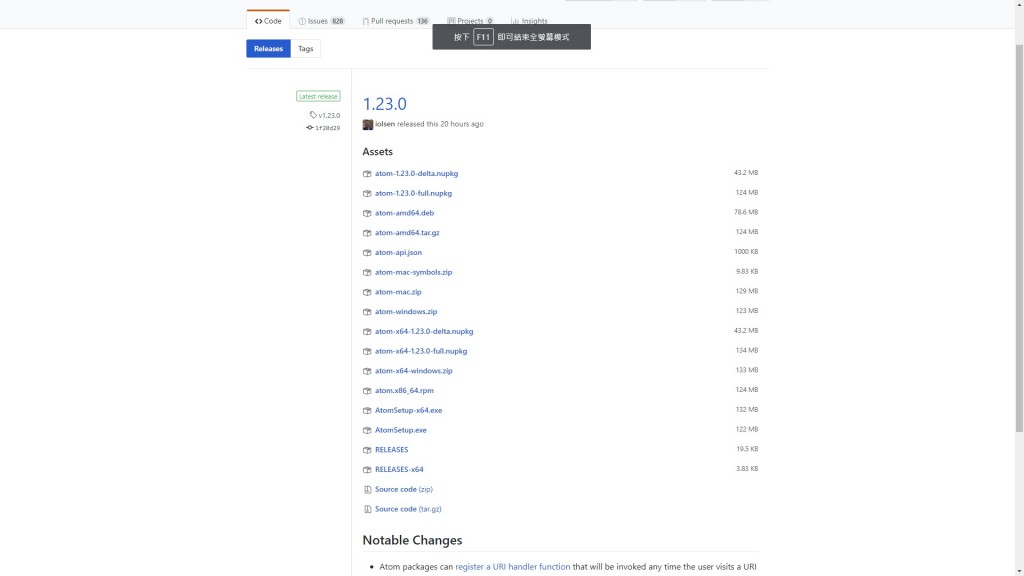
Task: Click the Issues tab circle icon
Action: 302,21
